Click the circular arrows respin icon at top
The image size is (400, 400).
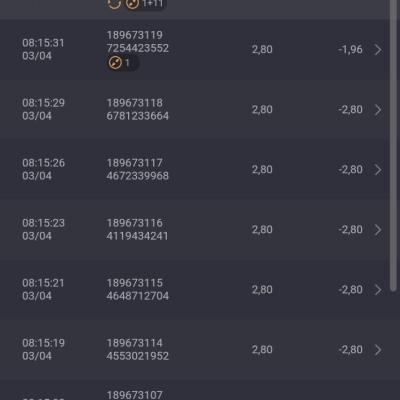114,4
